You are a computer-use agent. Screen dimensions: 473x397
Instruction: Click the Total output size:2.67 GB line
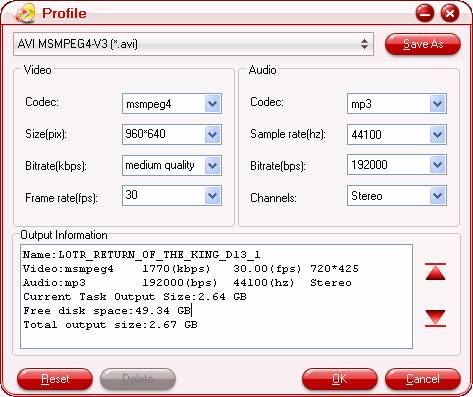pyautogui.click(x=110, y=325)
